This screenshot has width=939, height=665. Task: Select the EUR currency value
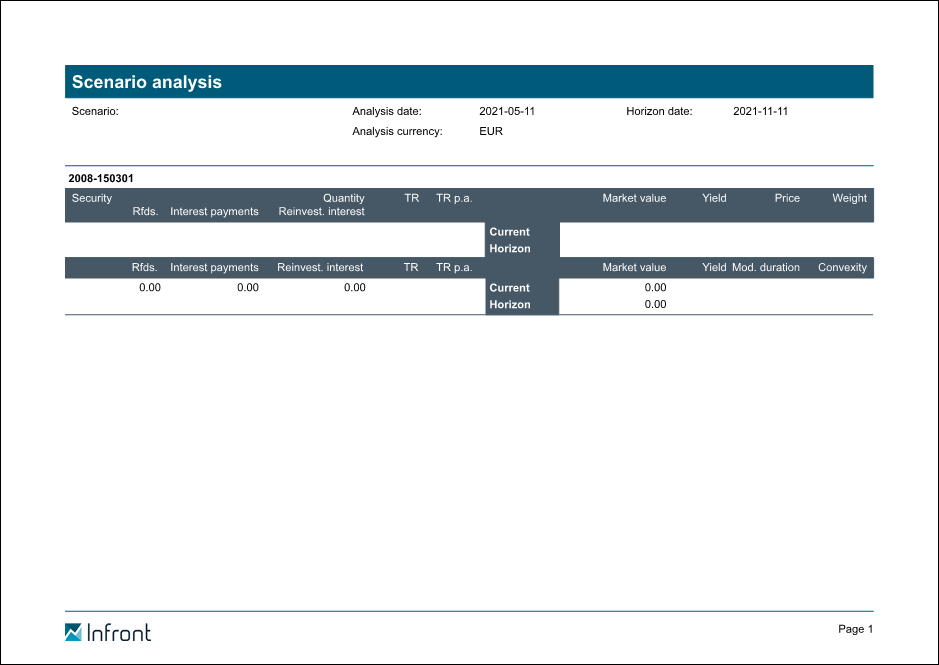(491, 131)
